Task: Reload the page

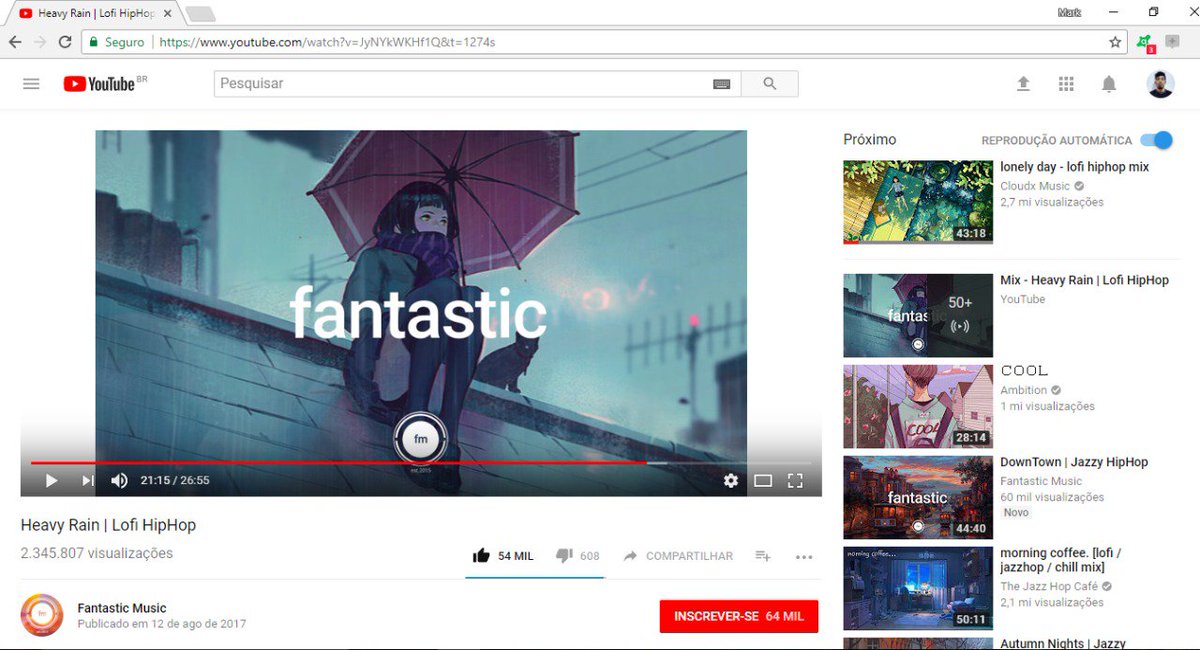Action: coord(65,42)
